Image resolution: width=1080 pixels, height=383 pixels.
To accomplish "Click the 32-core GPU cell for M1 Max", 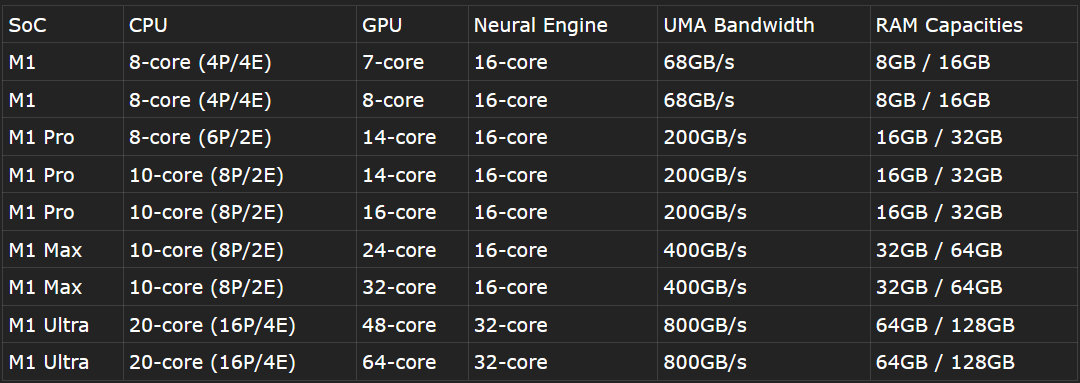I will click(399, 287).
